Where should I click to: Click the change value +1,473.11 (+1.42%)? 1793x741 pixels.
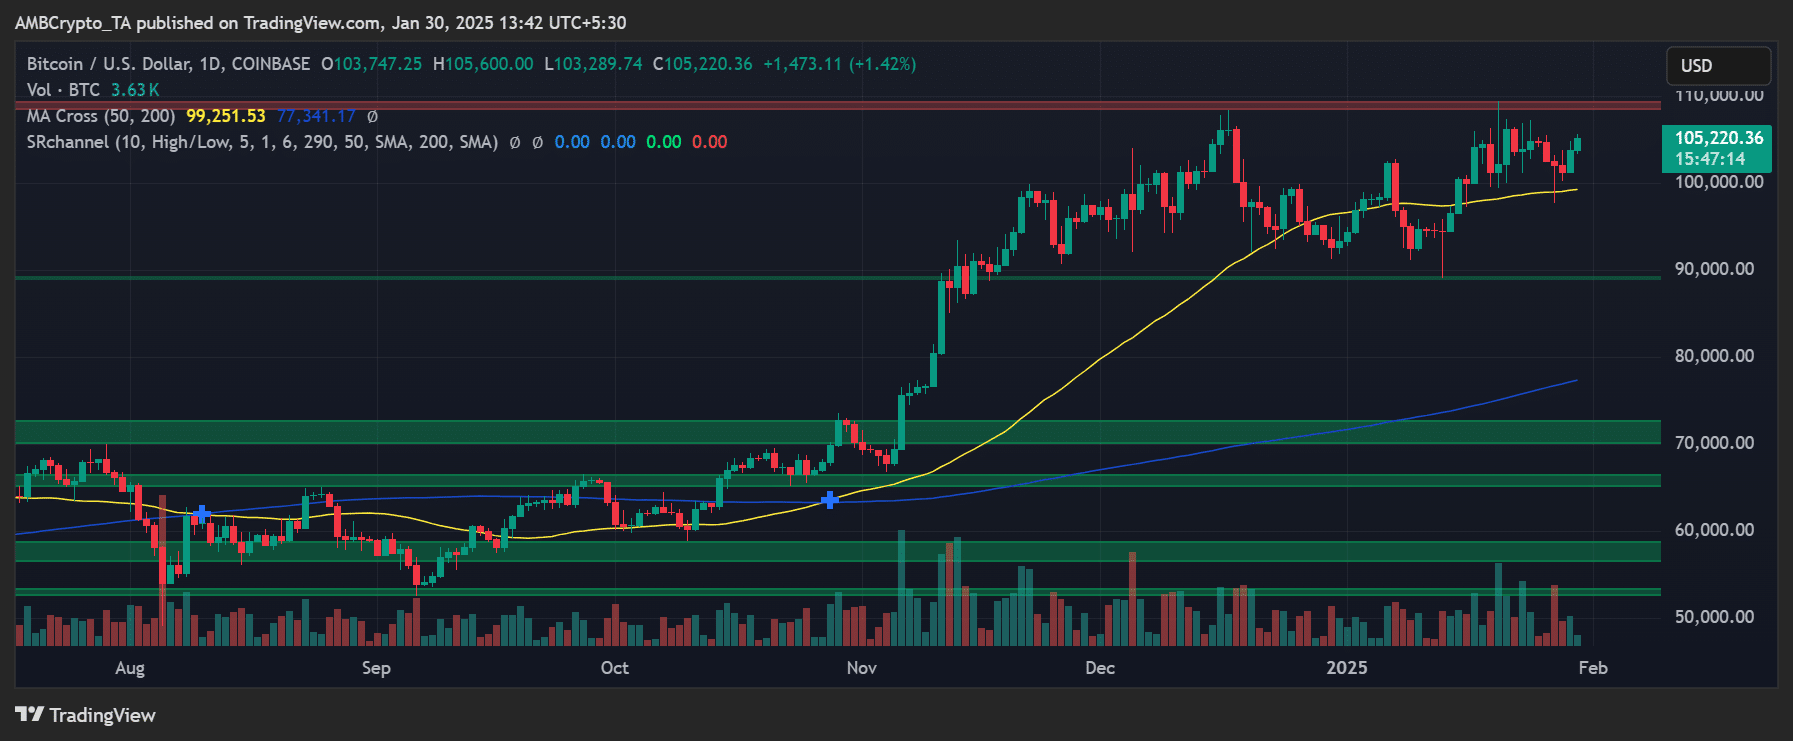(x=839, y=64)
